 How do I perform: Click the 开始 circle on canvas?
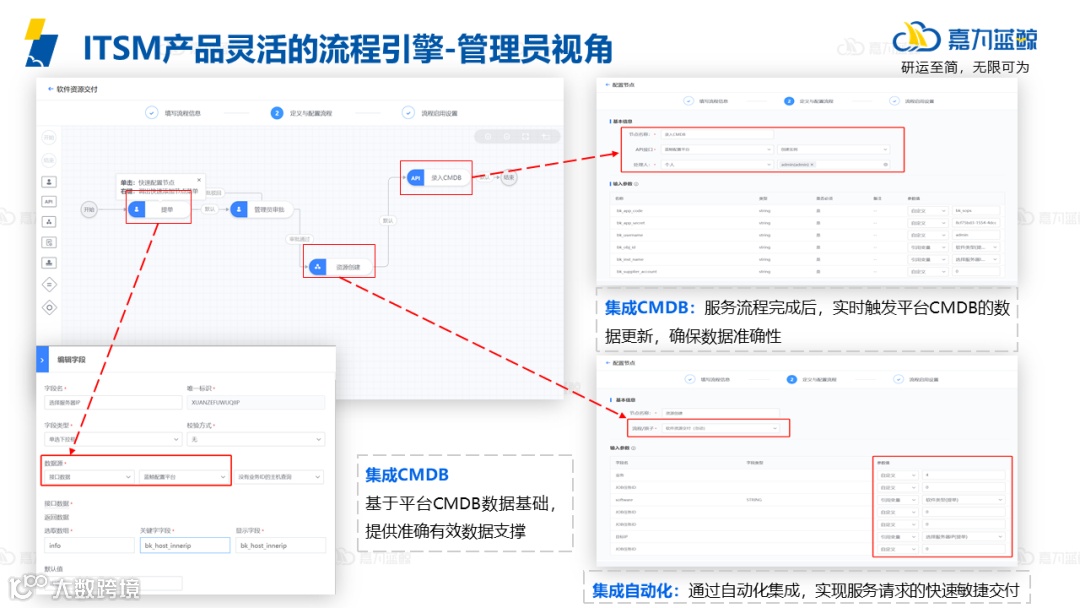click(89, 209)
